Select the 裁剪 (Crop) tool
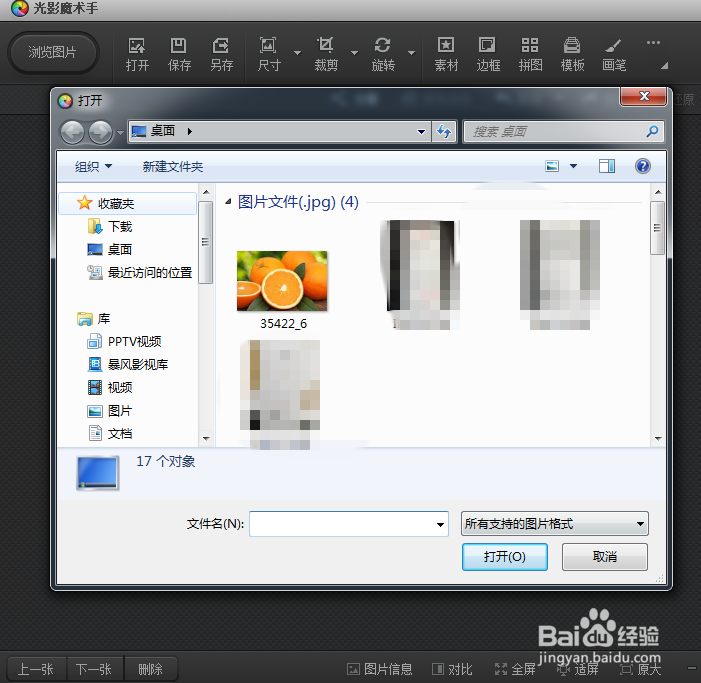The image size is (701, 683). (325, 54)
